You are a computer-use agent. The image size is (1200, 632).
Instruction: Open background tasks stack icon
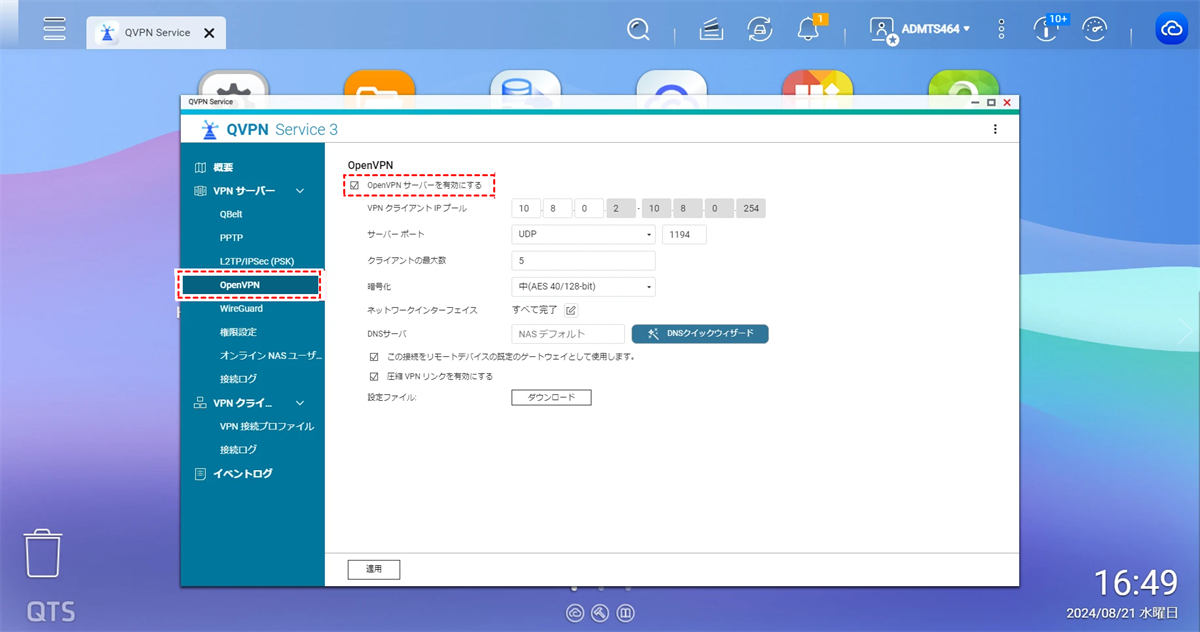[711, 30]
